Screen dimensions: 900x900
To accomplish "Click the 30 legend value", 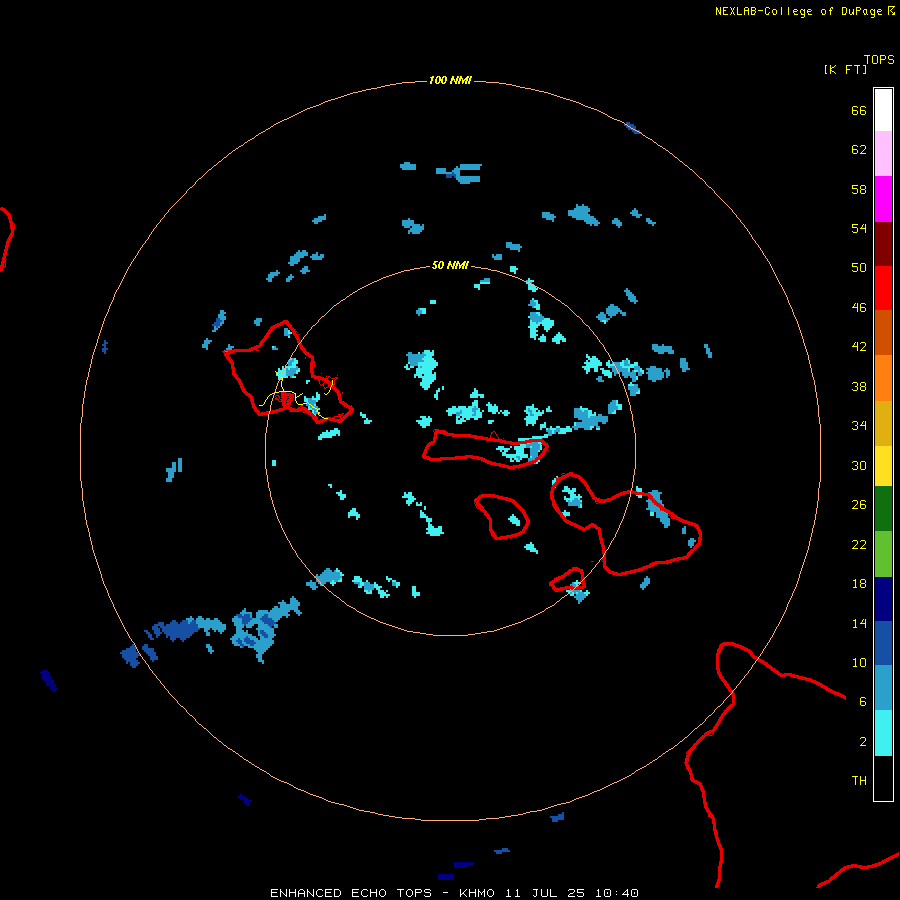I will point(859,465).
